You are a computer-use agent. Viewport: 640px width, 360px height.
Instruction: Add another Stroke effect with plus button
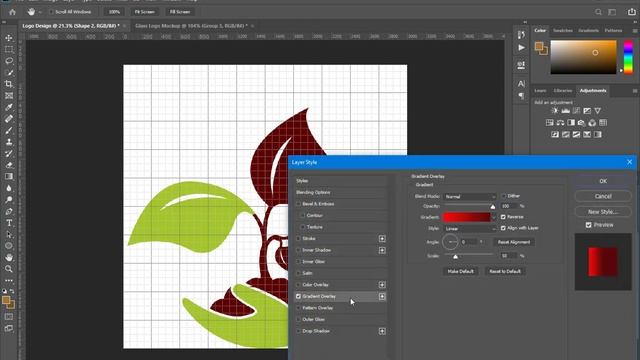(382, 238)
